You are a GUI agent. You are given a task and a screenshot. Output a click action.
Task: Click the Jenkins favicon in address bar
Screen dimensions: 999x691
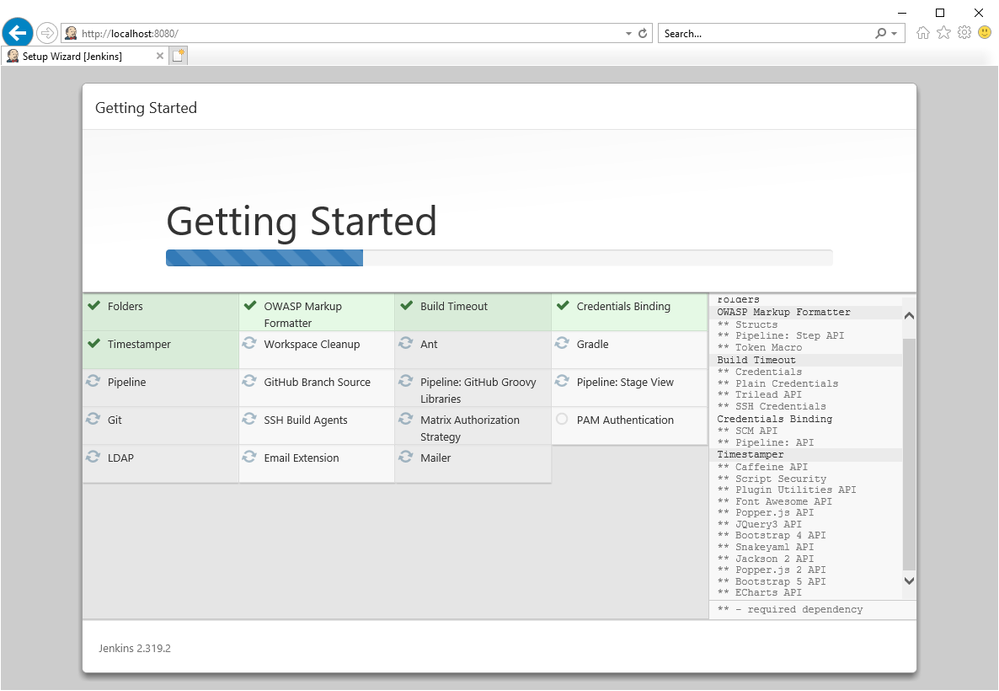71,33
